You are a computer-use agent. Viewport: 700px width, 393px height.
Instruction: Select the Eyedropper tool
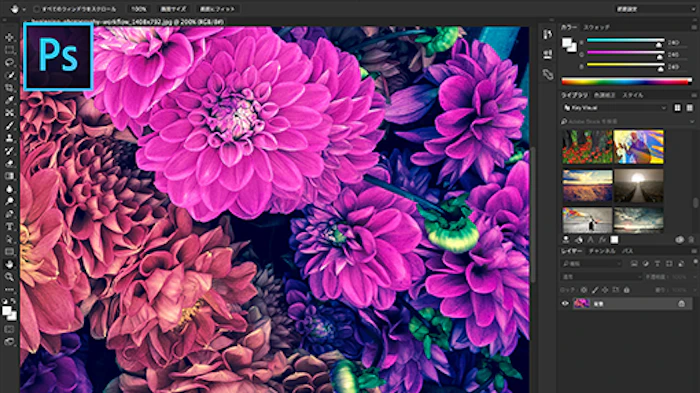(x=9, y=100)
